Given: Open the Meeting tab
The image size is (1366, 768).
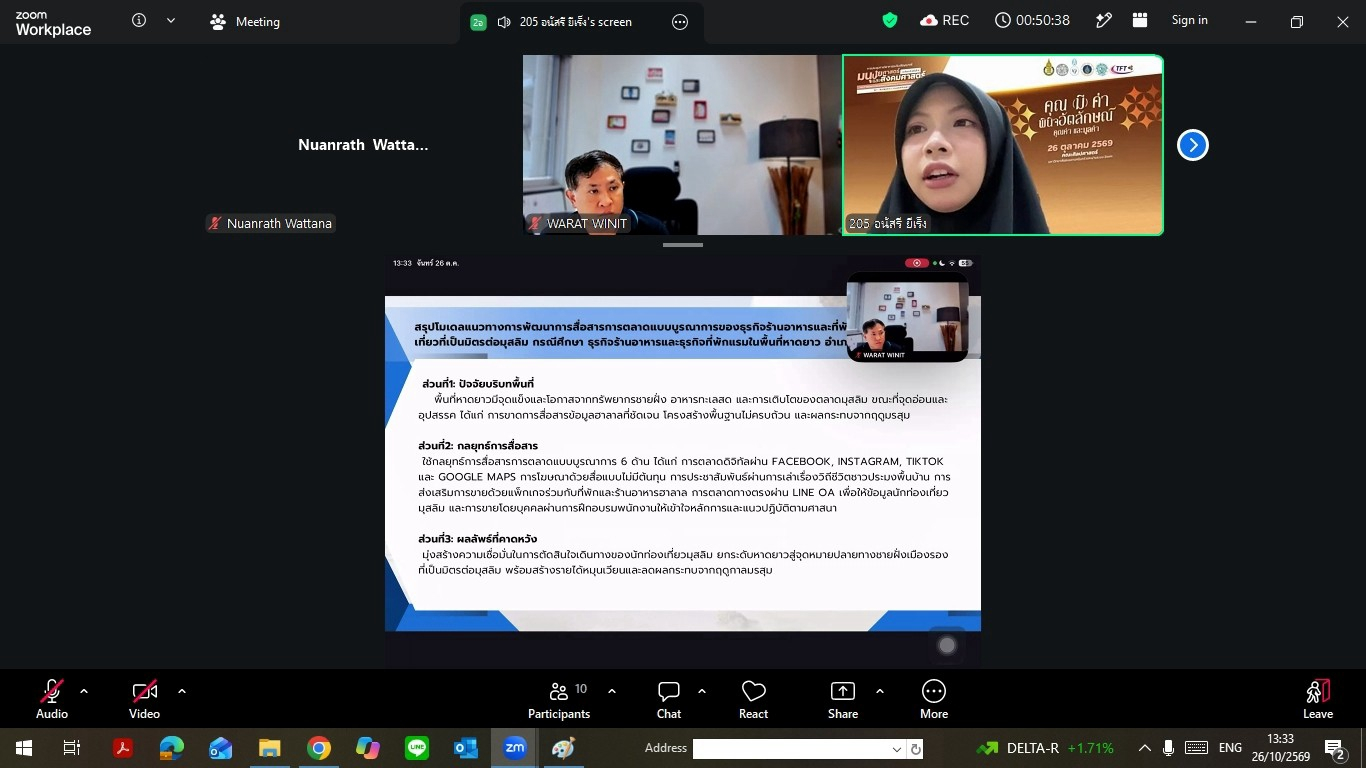Looking at the screenshot, I should pos(245,22).
